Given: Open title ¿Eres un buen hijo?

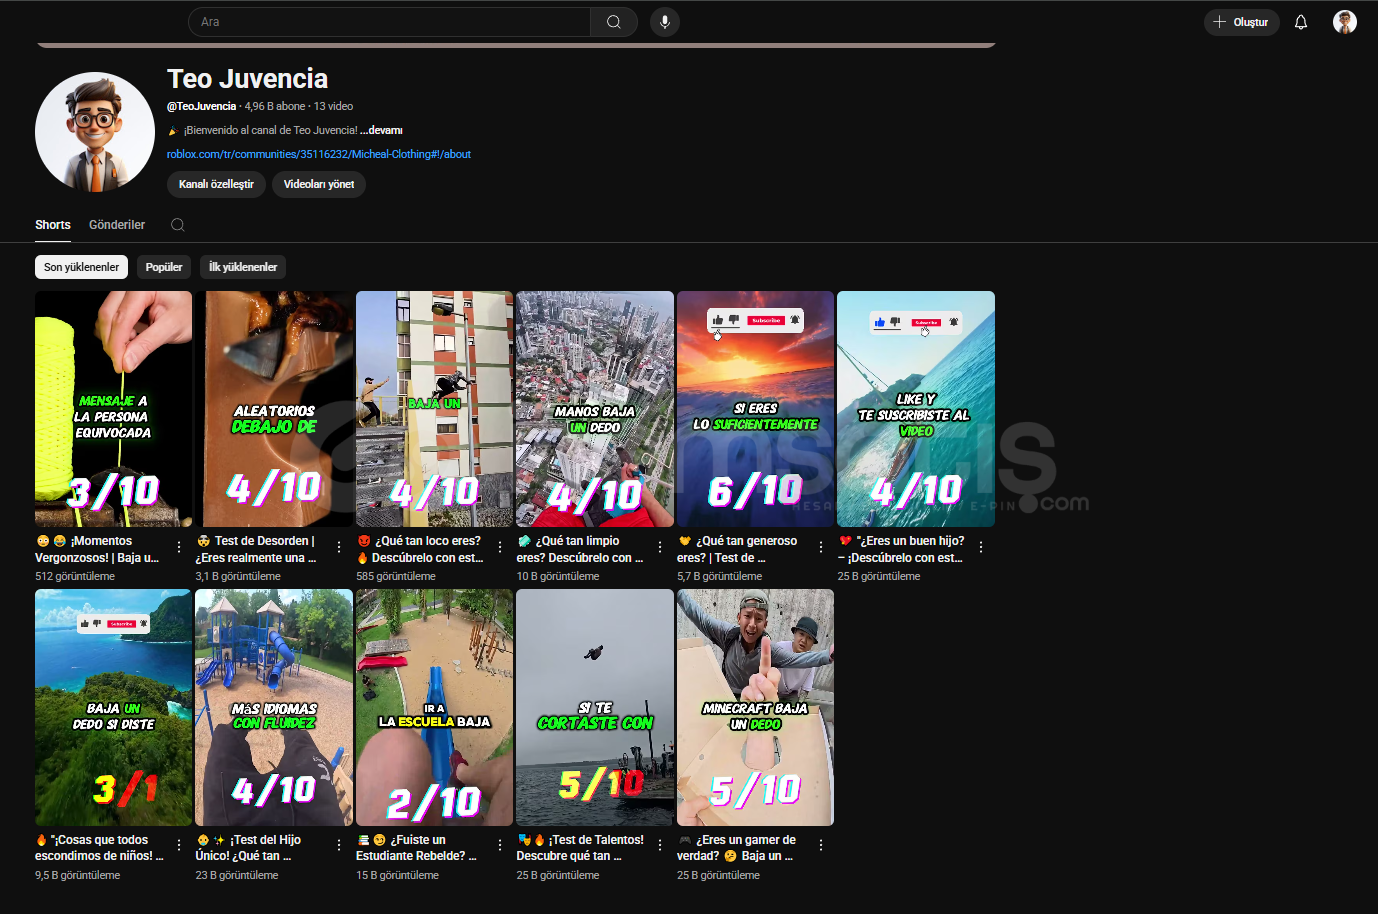Looking at the screenshot, I should pyautogui.click(x=901, y=549).
